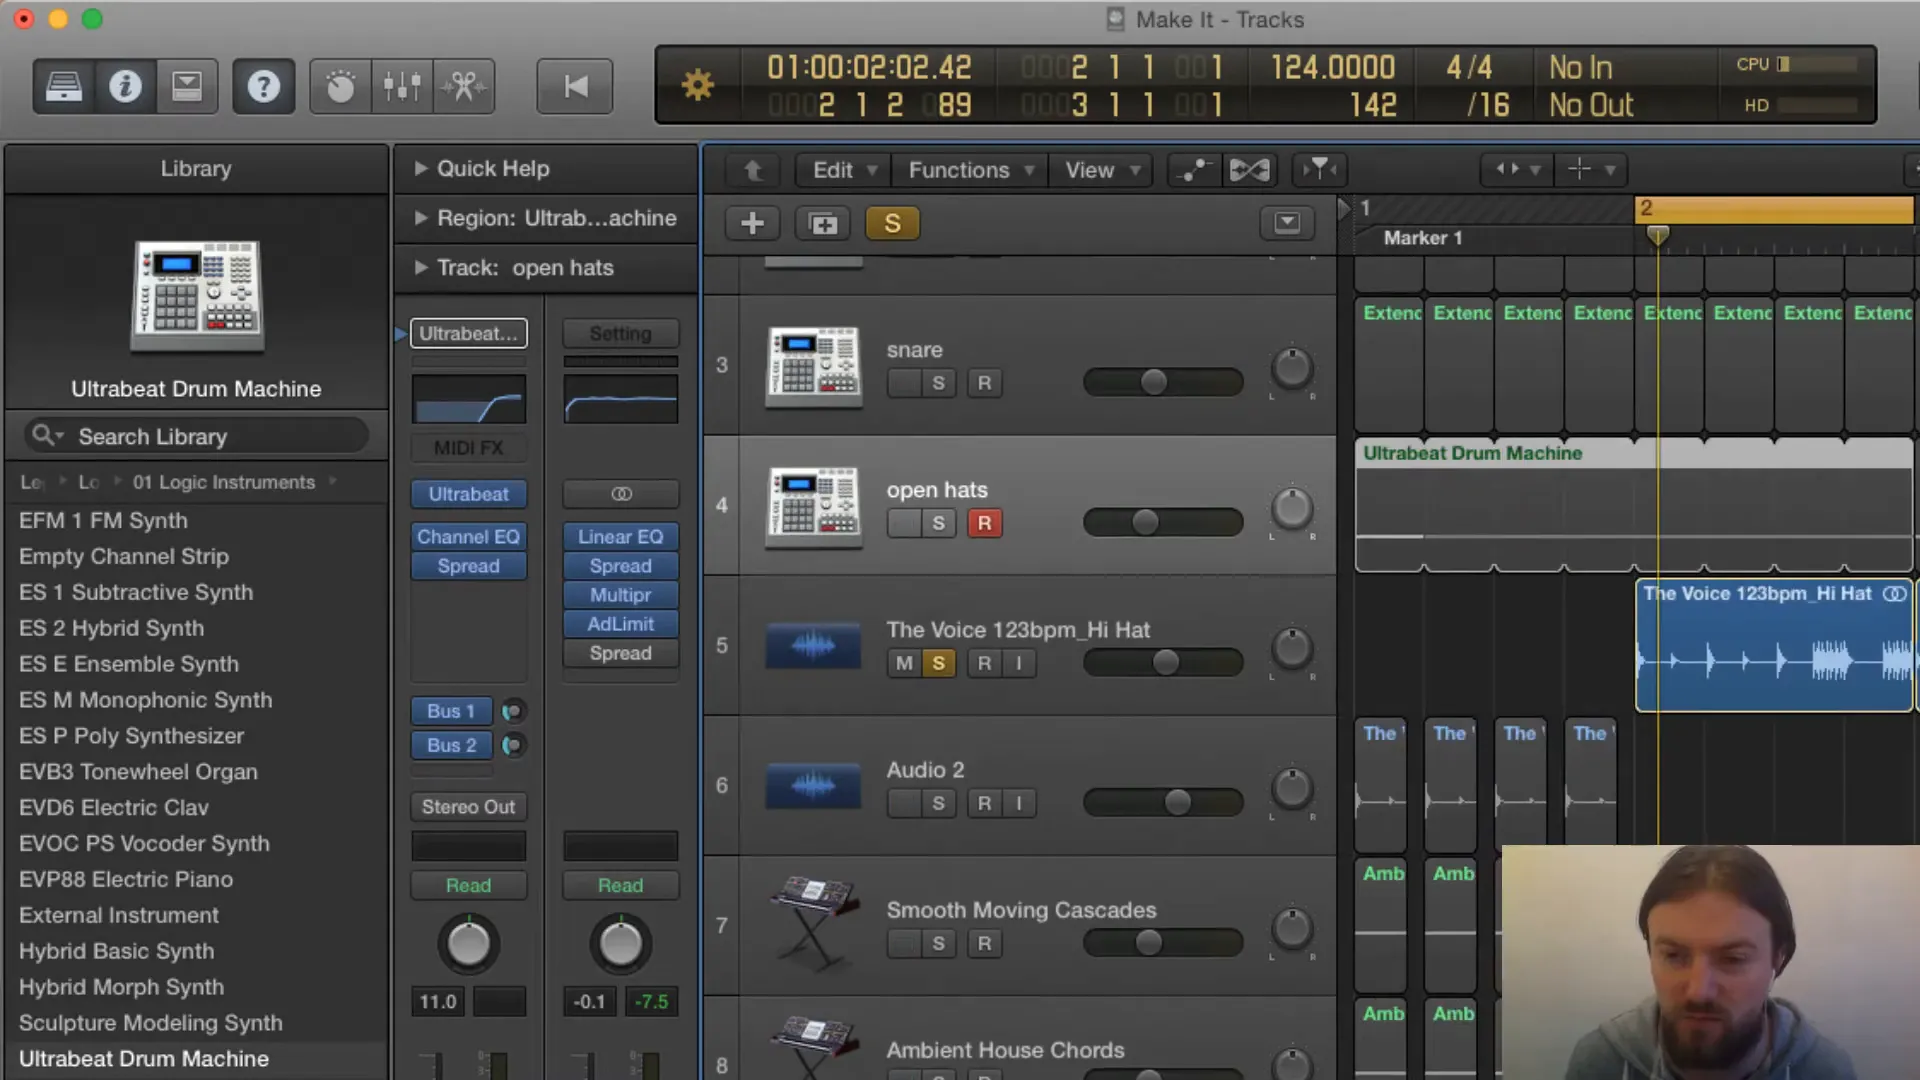1920x1080 pixels.
Task: Open Quick Help question mark icon
Action: pyautogui.click(x=263, y=87)
